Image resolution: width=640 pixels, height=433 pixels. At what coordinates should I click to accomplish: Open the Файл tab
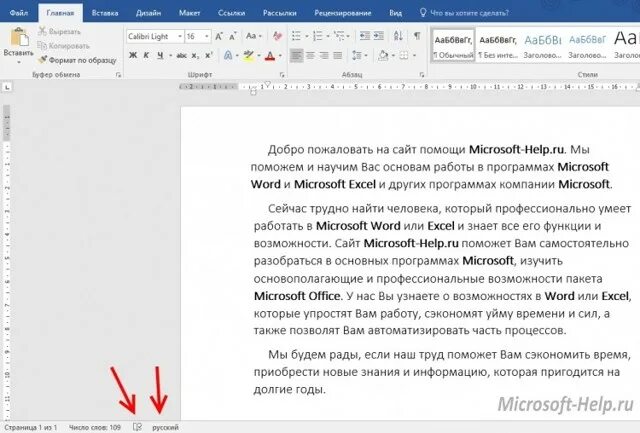point(19,13)
